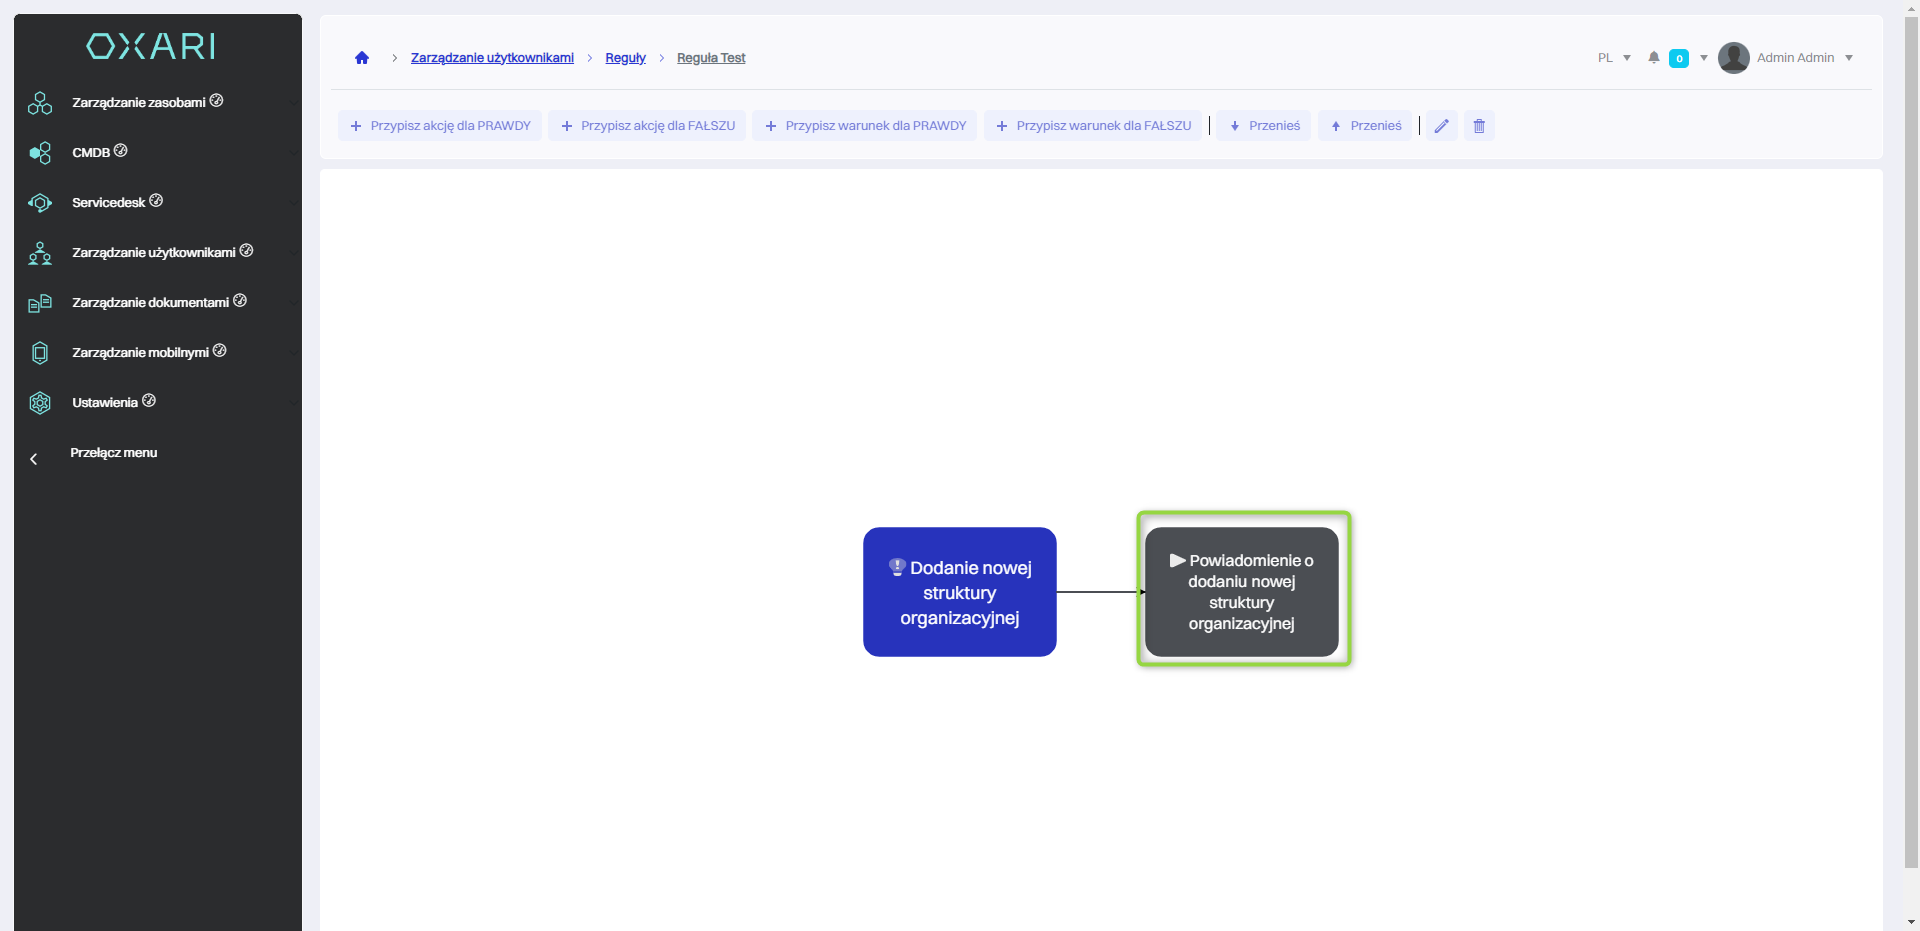Expand the Admin Admin user menu arrow
1920x931 pixels.
(x=1849, y=58)
